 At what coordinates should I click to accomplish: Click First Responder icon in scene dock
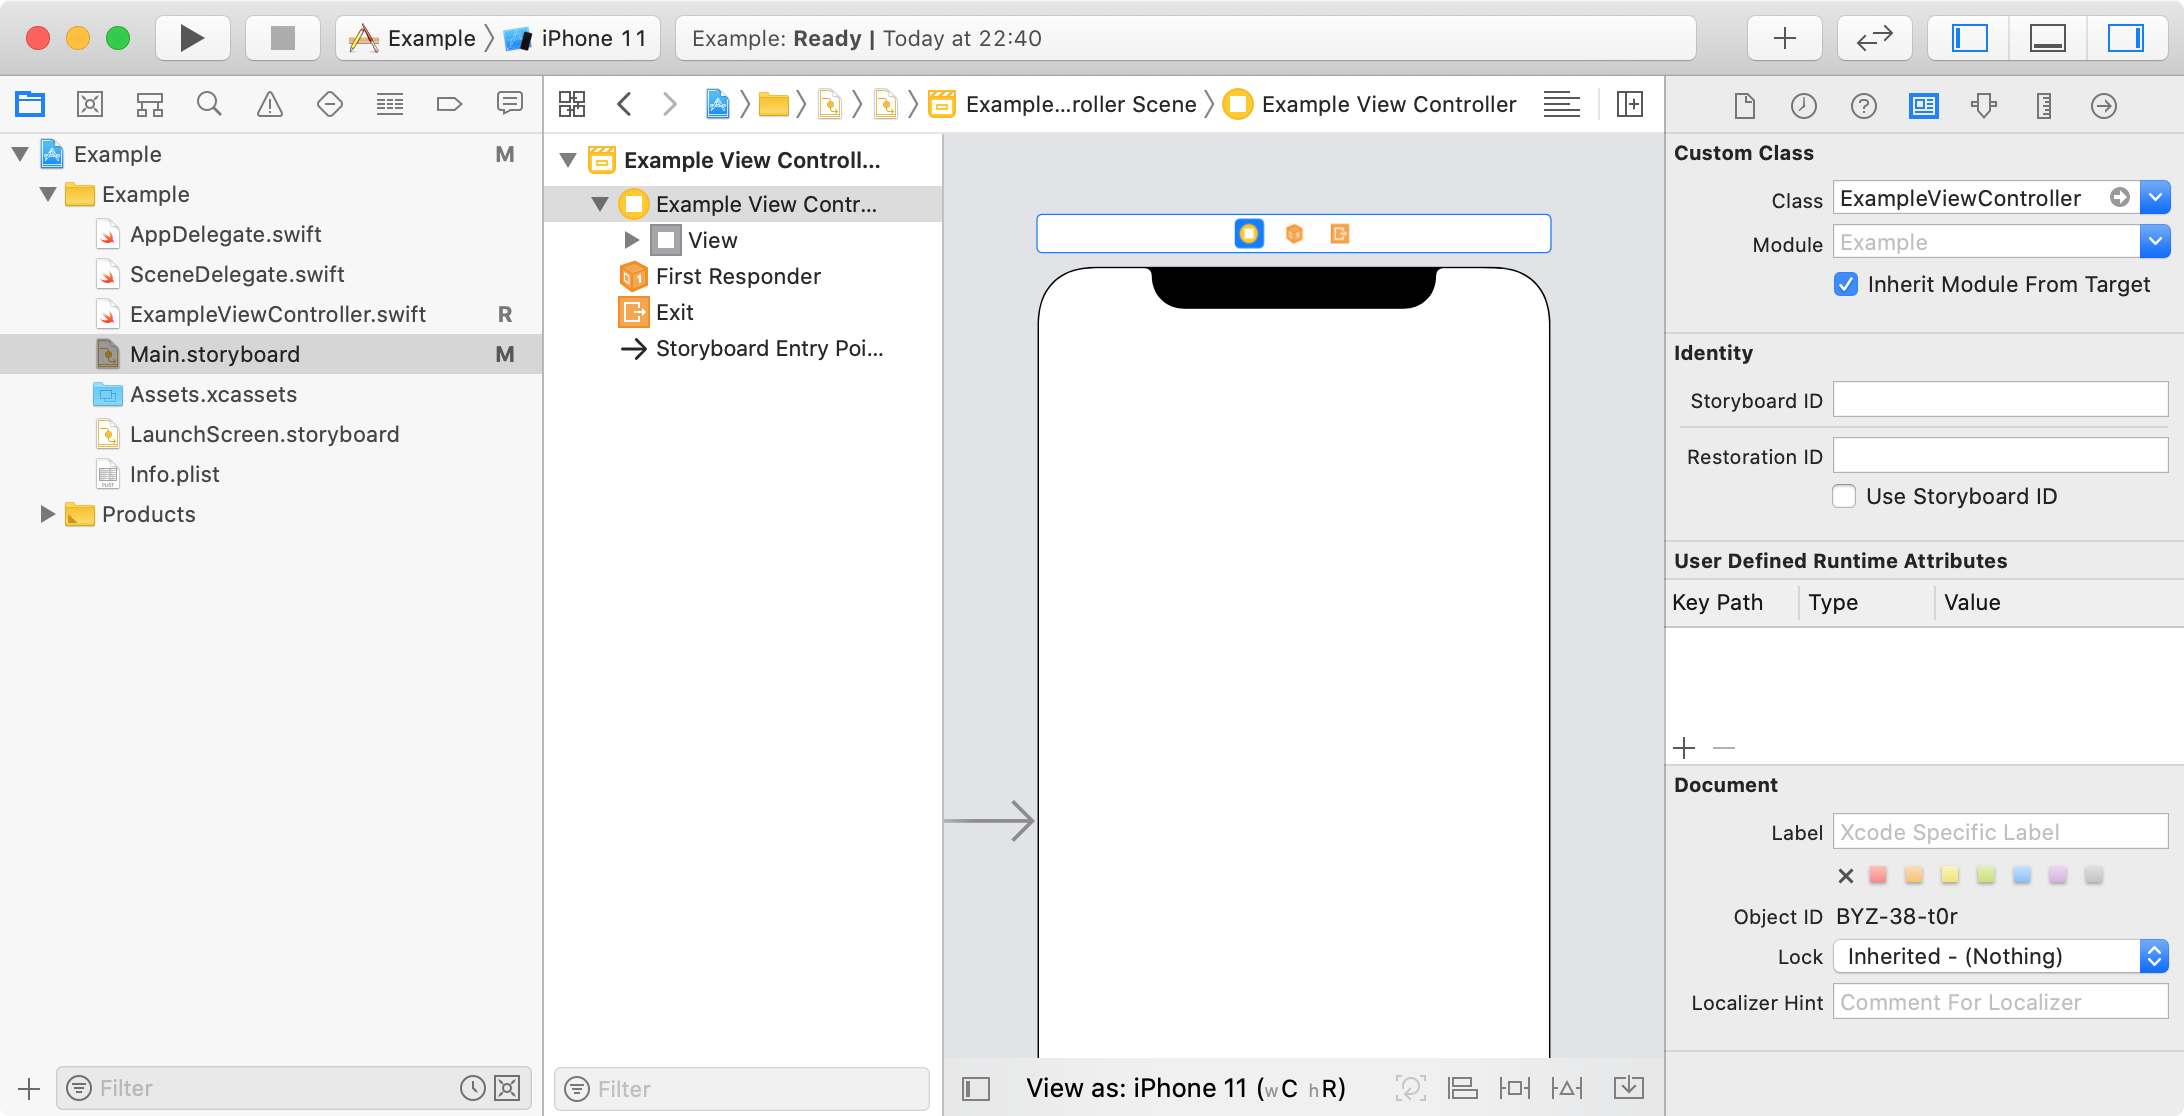[1295, 233]
